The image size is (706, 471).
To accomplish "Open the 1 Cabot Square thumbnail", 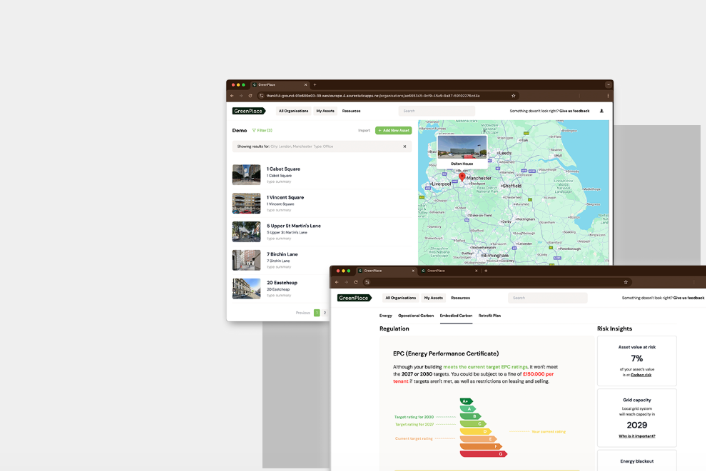I will click(246, 175).
